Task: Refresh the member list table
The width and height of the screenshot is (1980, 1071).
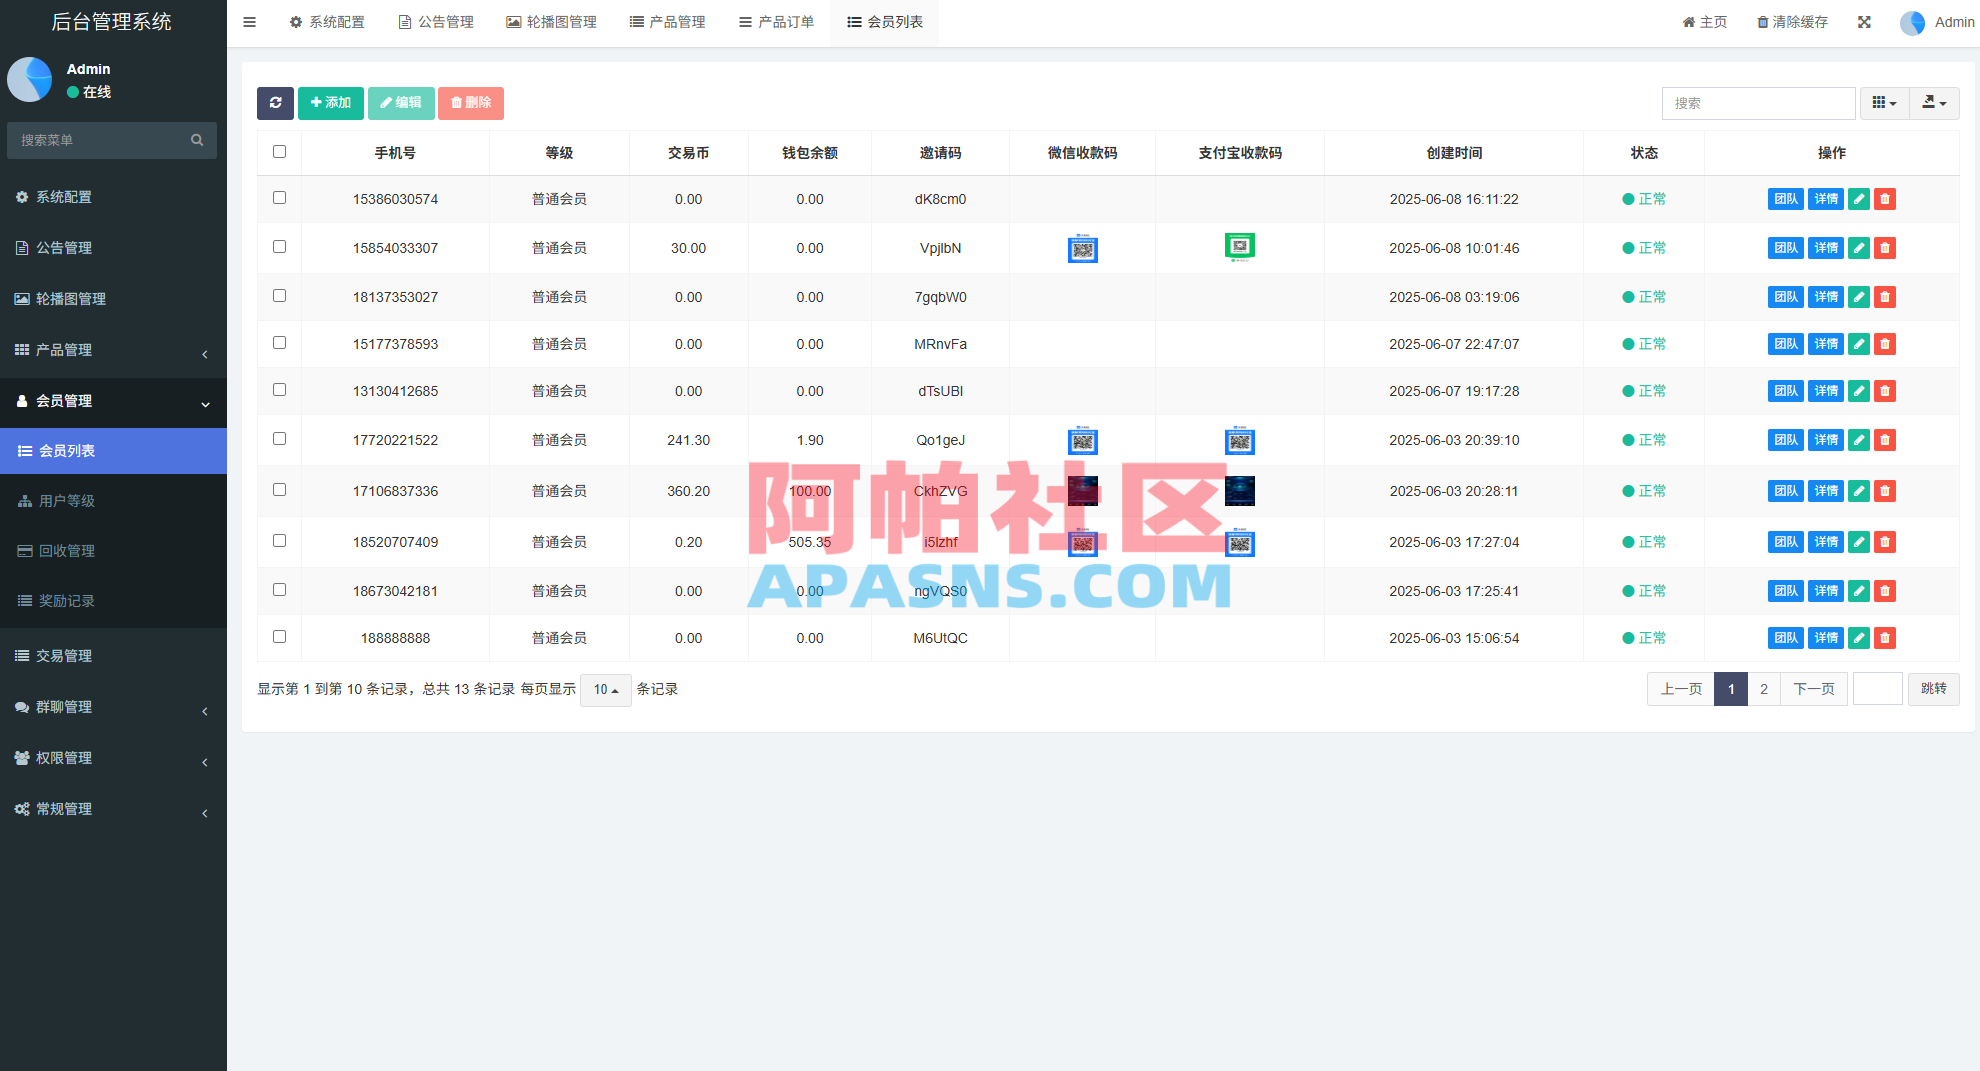Action: [x=275, y=103]
